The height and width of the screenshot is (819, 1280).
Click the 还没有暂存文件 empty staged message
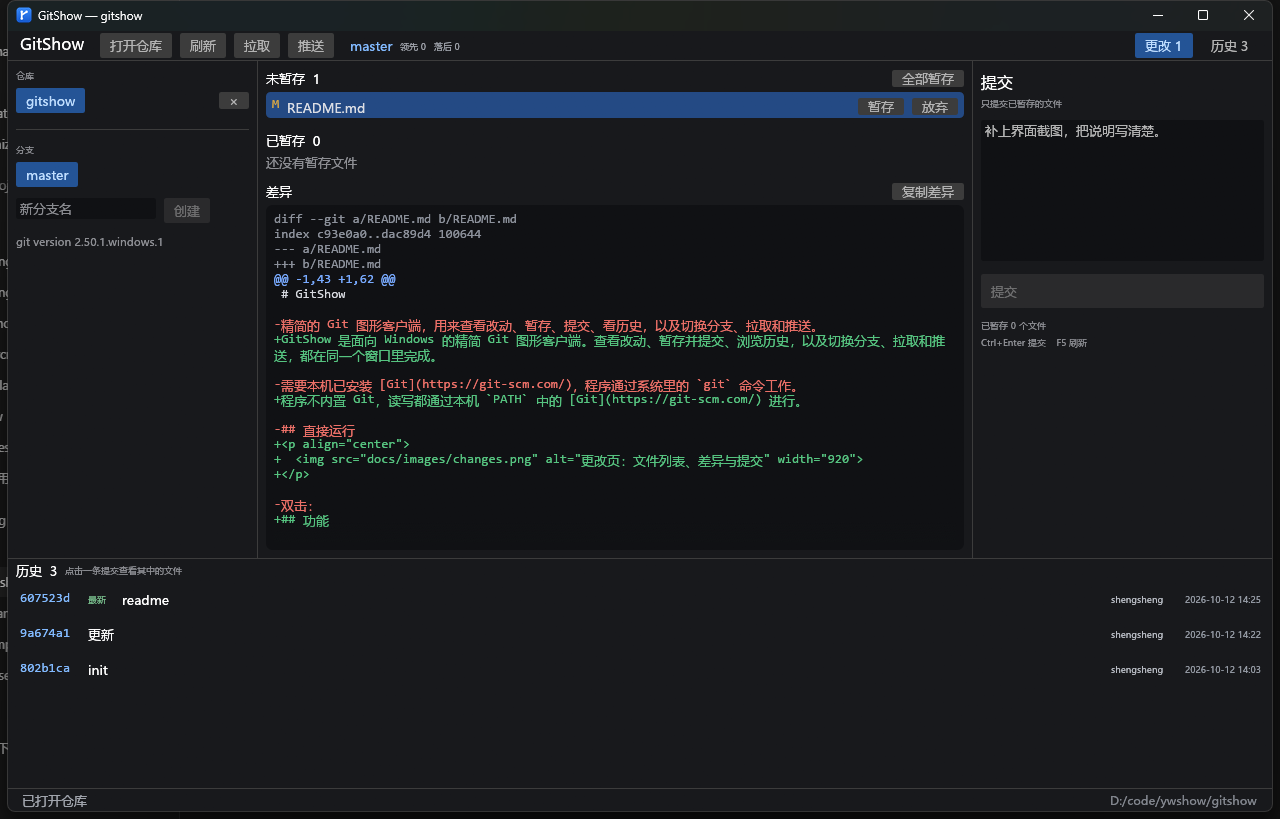click(x=311, y=163)
